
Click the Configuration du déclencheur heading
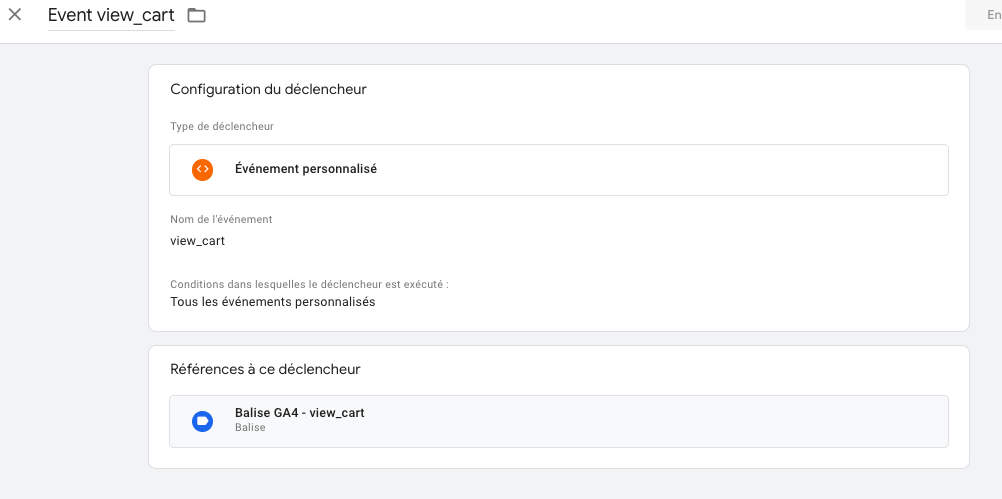pyautogui.click(x=268, y=89)
